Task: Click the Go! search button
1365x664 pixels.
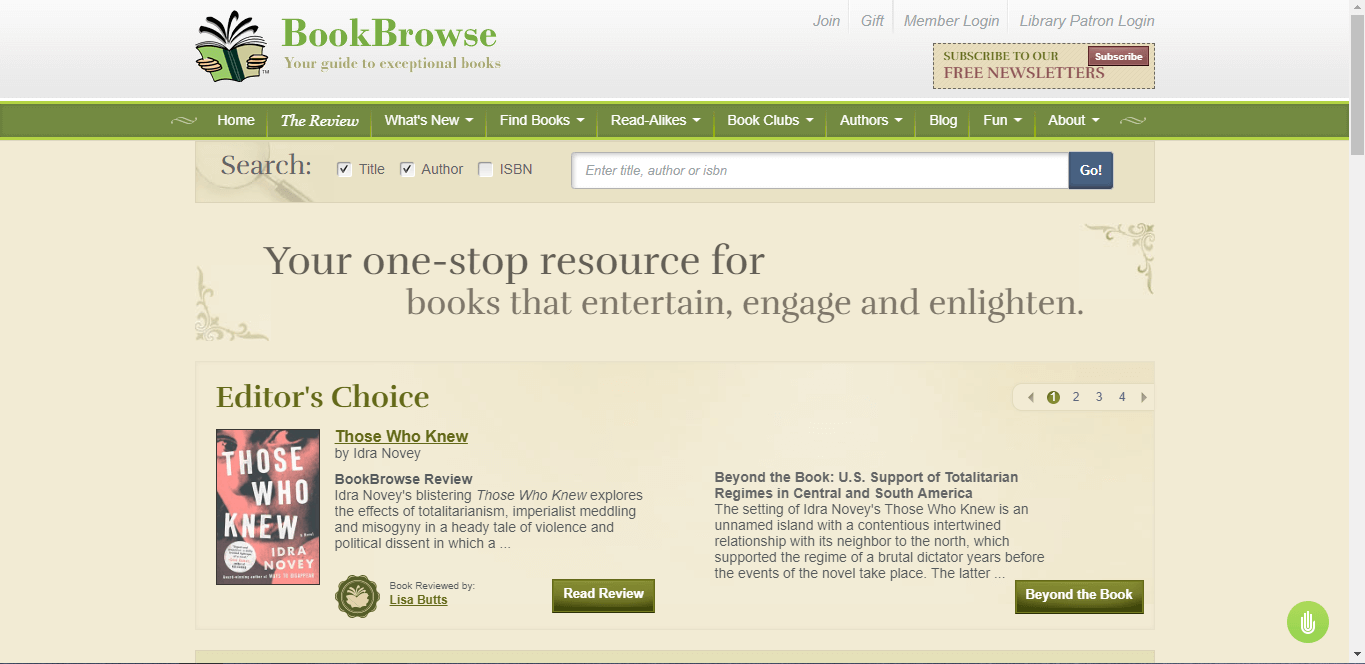Action: tap(1091, 170)
